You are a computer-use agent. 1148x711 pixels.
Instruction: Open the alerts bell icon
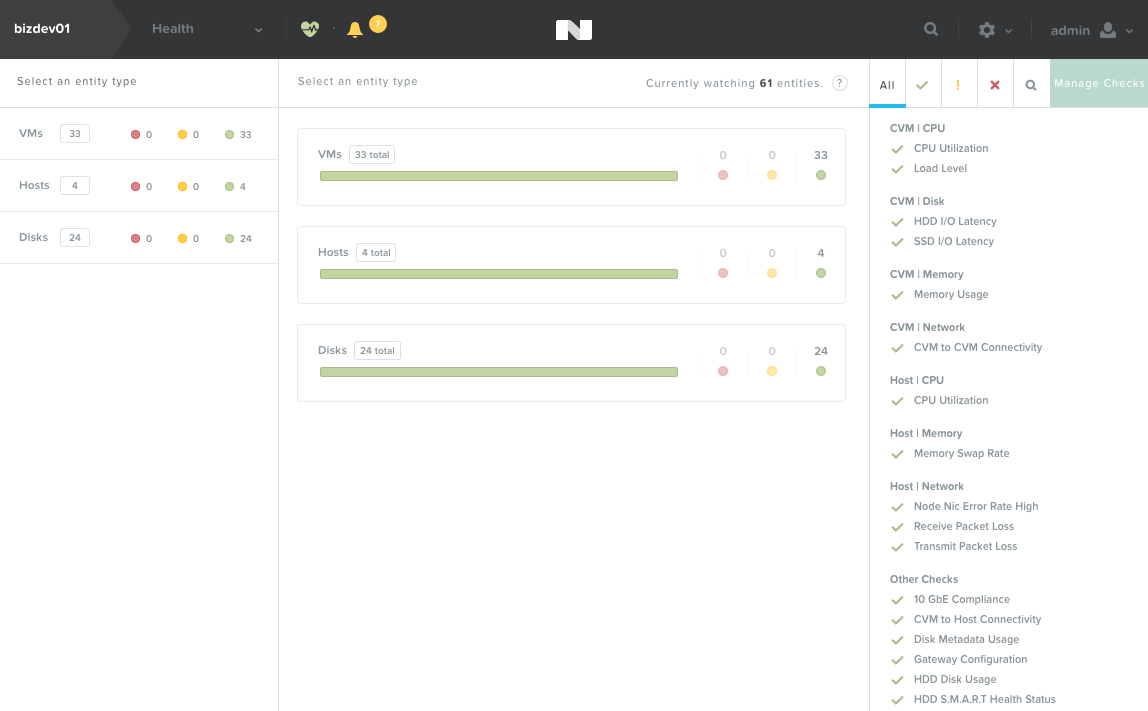(x=355, y=29)
